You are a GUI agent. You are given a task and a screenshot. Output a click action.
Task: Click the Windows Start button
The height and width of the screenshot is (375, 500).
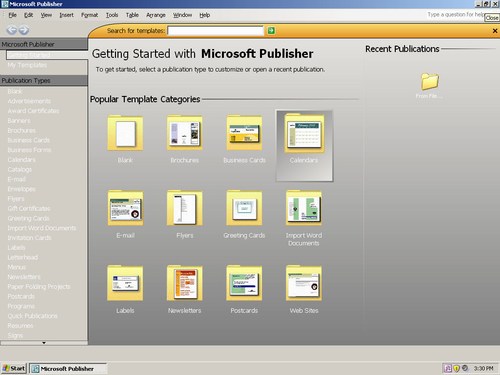pos(14,368)
